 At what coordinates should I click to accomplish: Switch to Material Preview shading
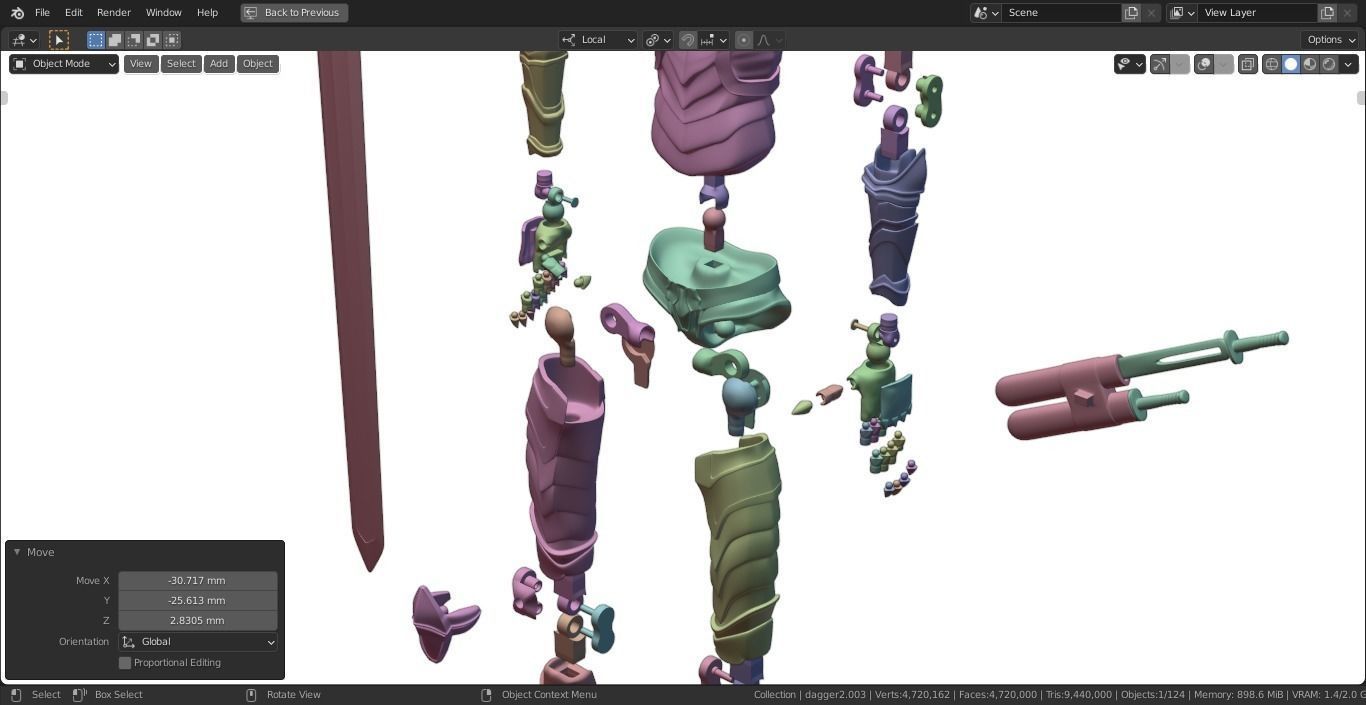click(x=1310, y=64)
